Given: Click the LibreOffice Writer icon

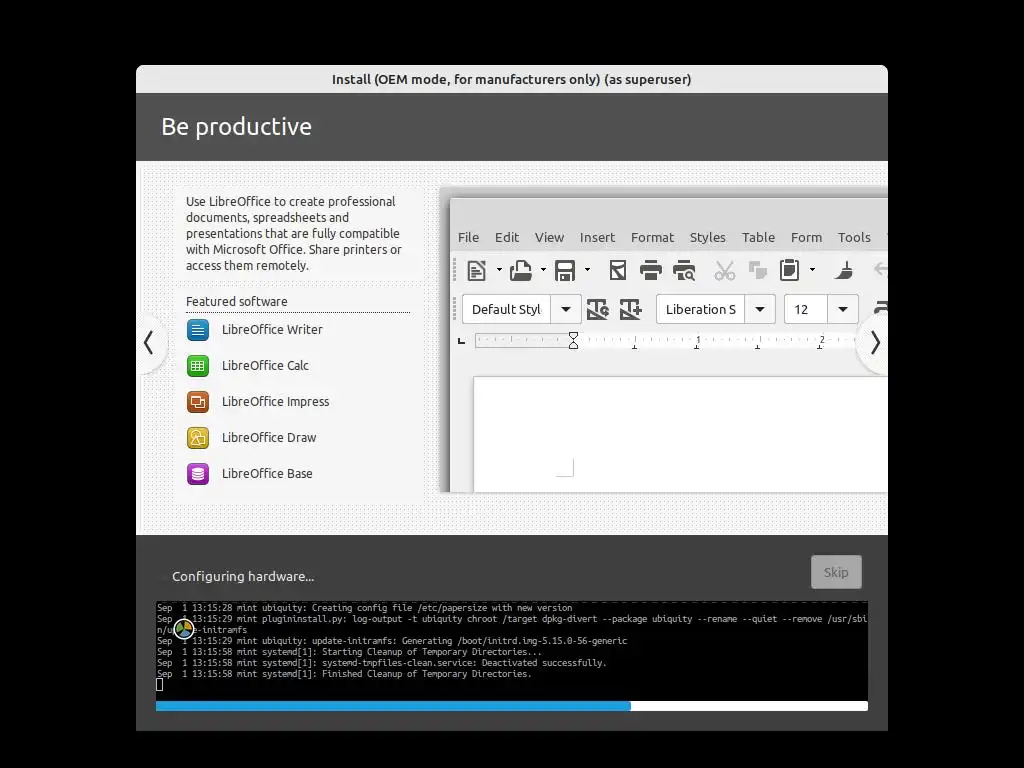Looking at the screenshot, I should [198, 330].
